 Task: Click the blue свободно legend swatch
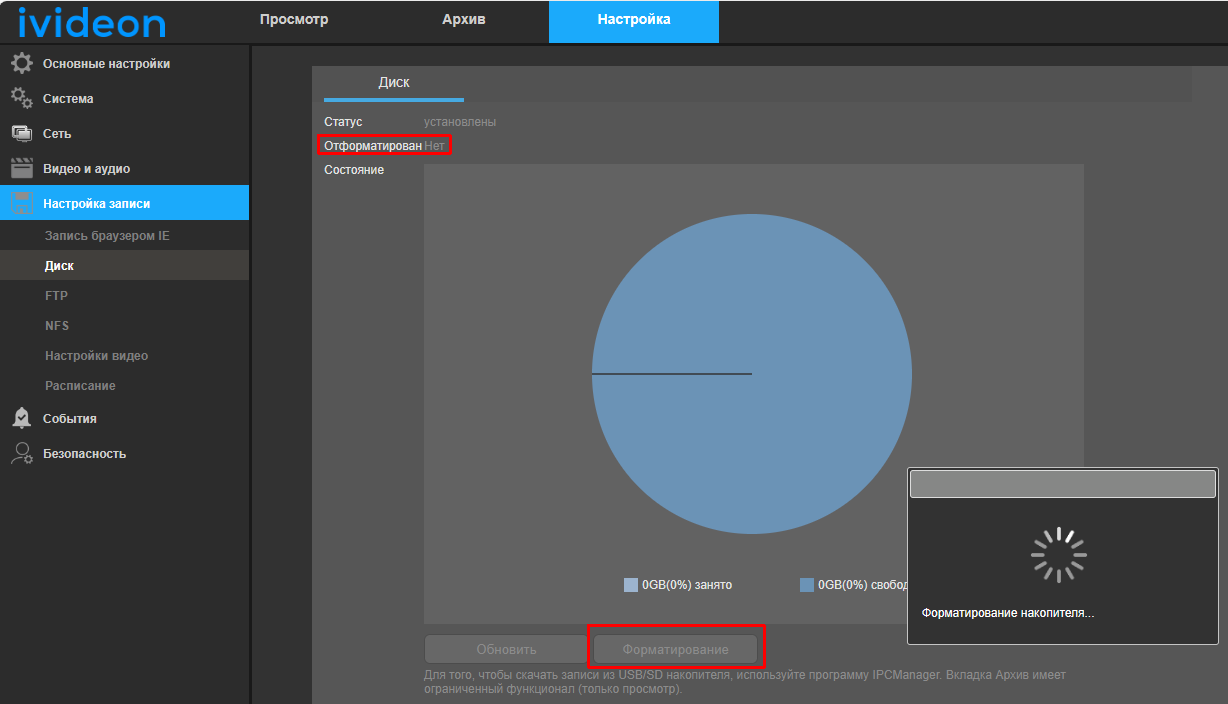pyautogui.click(x=807, y=585)
